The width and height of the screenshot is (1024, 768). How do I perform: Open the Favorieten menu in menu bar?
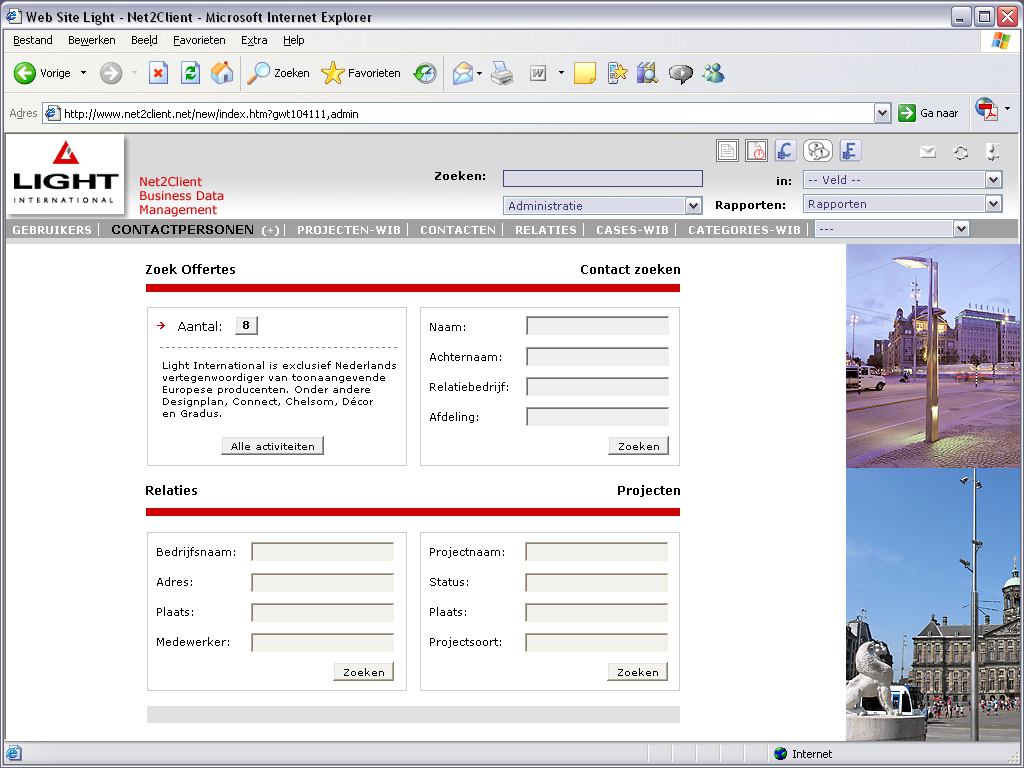(x=199, y=40)
